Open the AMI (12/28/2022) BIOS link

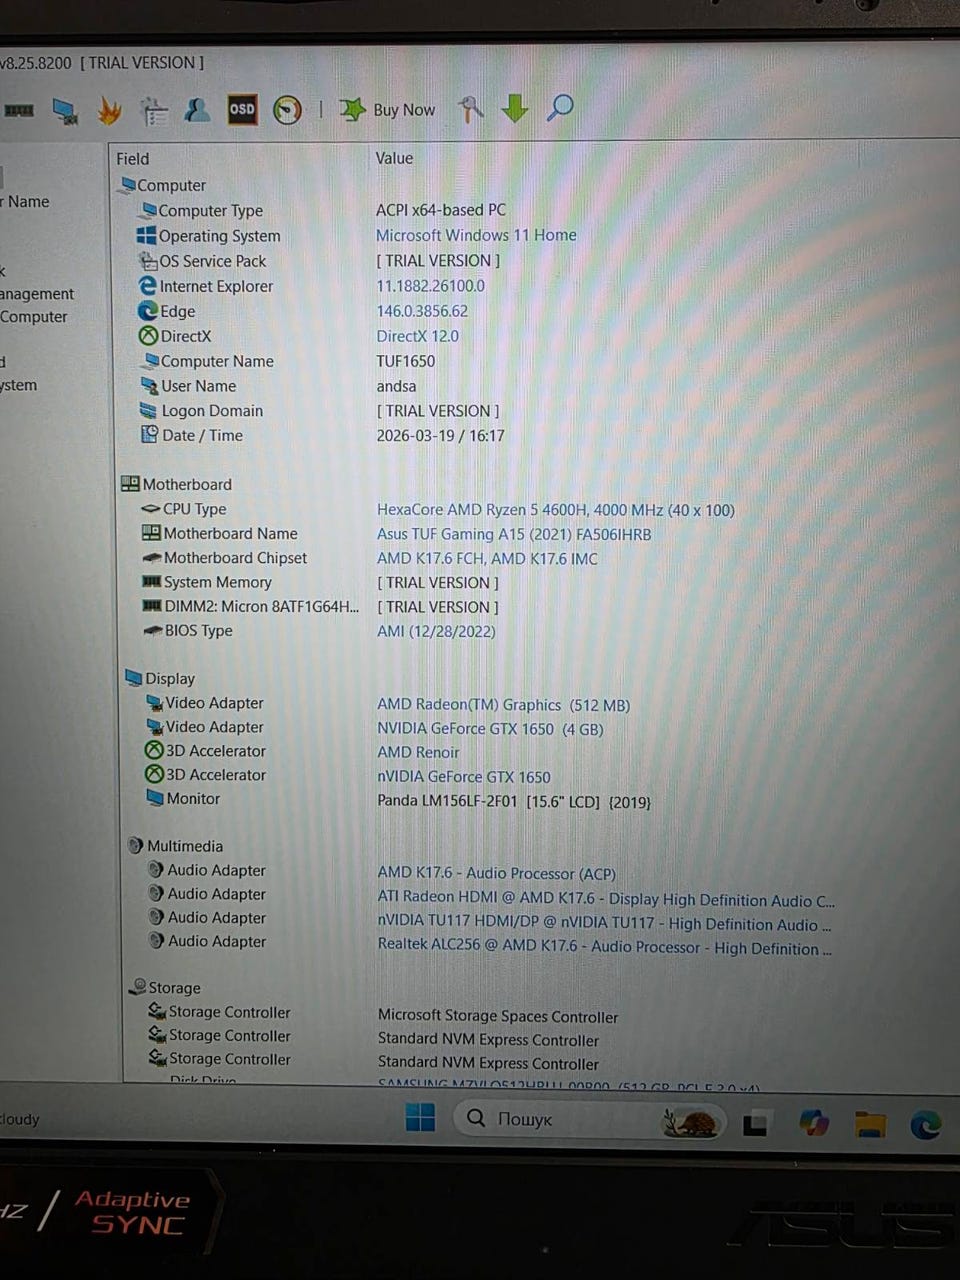pyautogui.click(x=436, y=631)
